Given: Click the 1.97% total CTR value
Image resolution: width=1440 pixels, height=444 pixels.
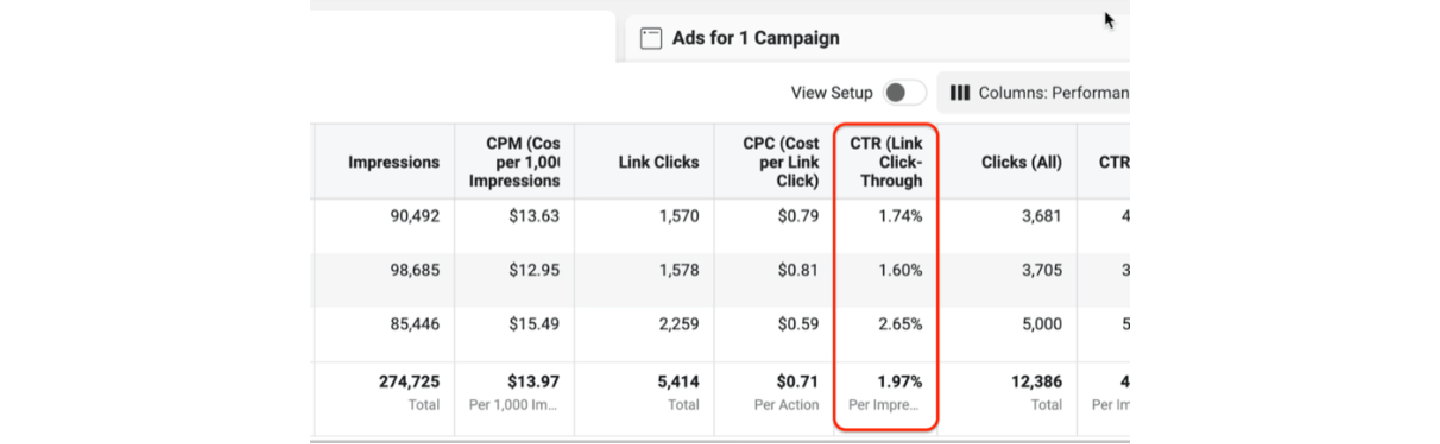Looking at the screenshot, I should pos(900,381).
